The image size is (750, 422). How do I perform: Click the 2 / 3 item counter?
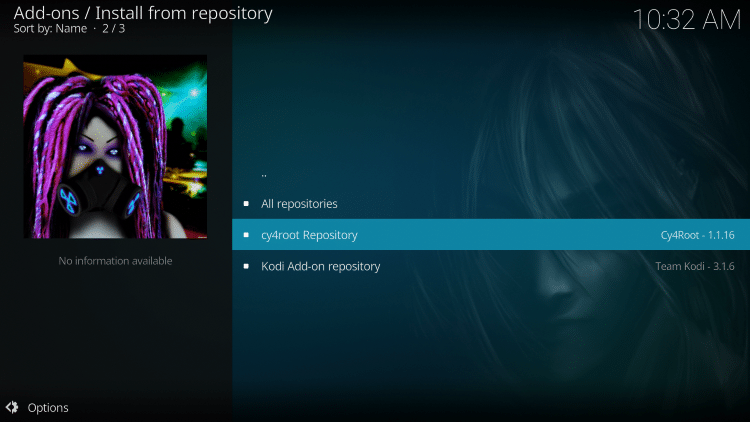113,29
